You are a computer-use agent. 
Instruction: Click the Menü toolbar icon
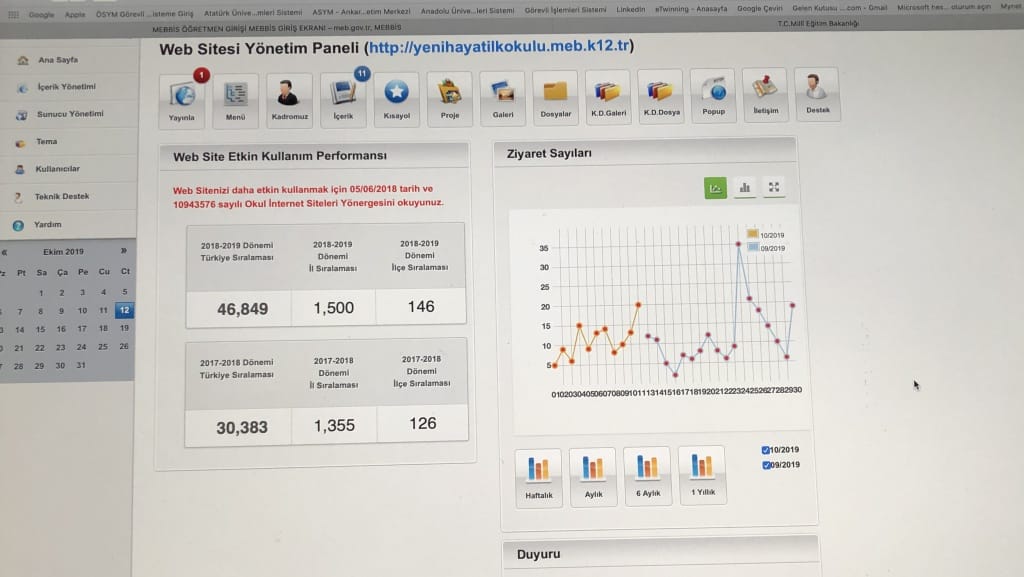[x=235, y=99]
